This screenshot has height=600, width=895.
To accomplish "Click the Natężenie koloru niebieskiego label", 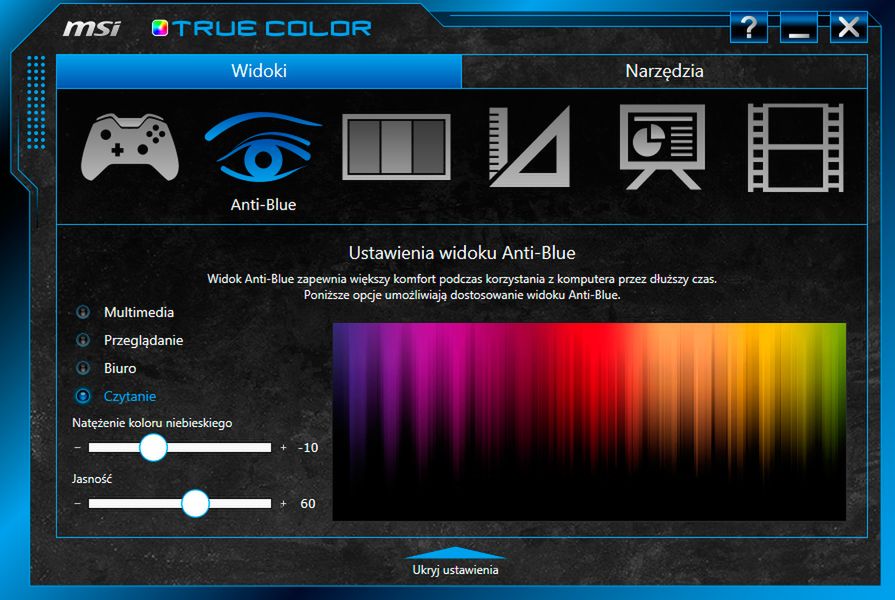I will pos(152,423).
